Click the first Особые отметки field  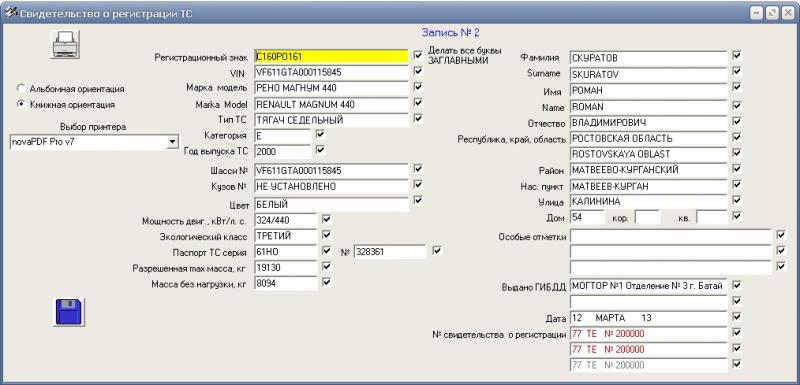coord(671,237)
